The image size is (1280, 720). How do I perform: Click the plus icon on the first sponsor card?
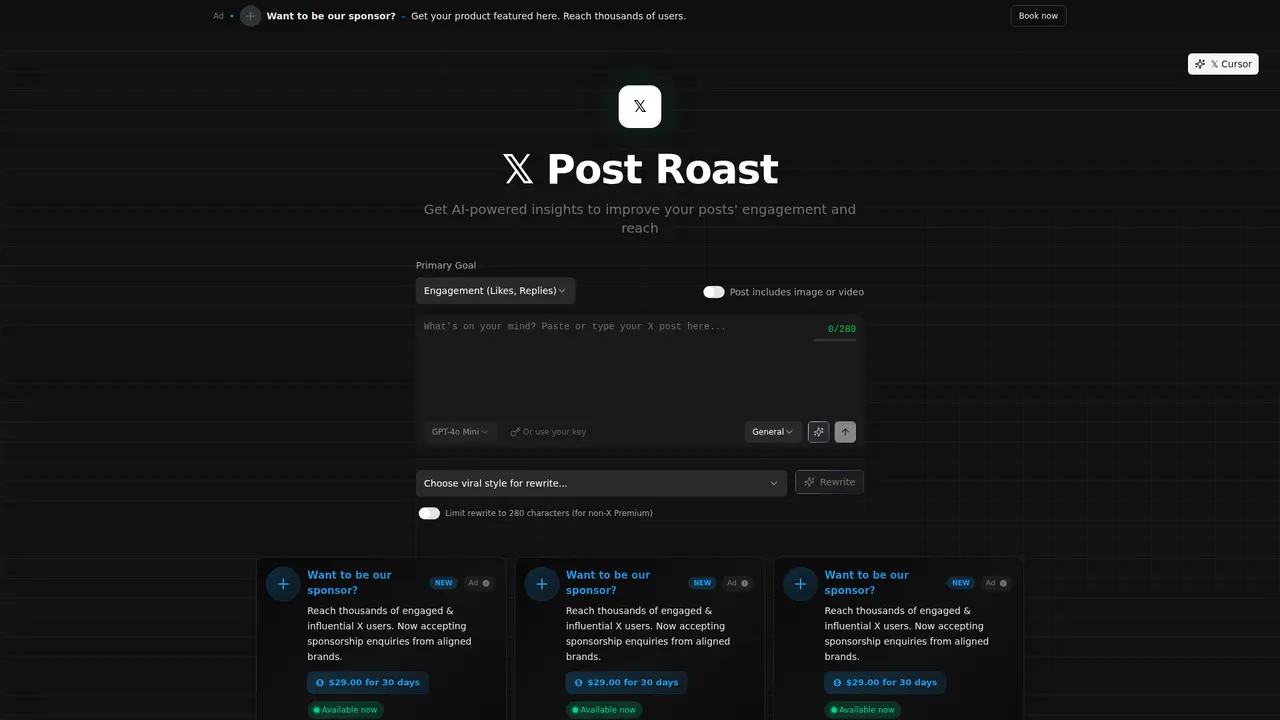pos(283,584)
